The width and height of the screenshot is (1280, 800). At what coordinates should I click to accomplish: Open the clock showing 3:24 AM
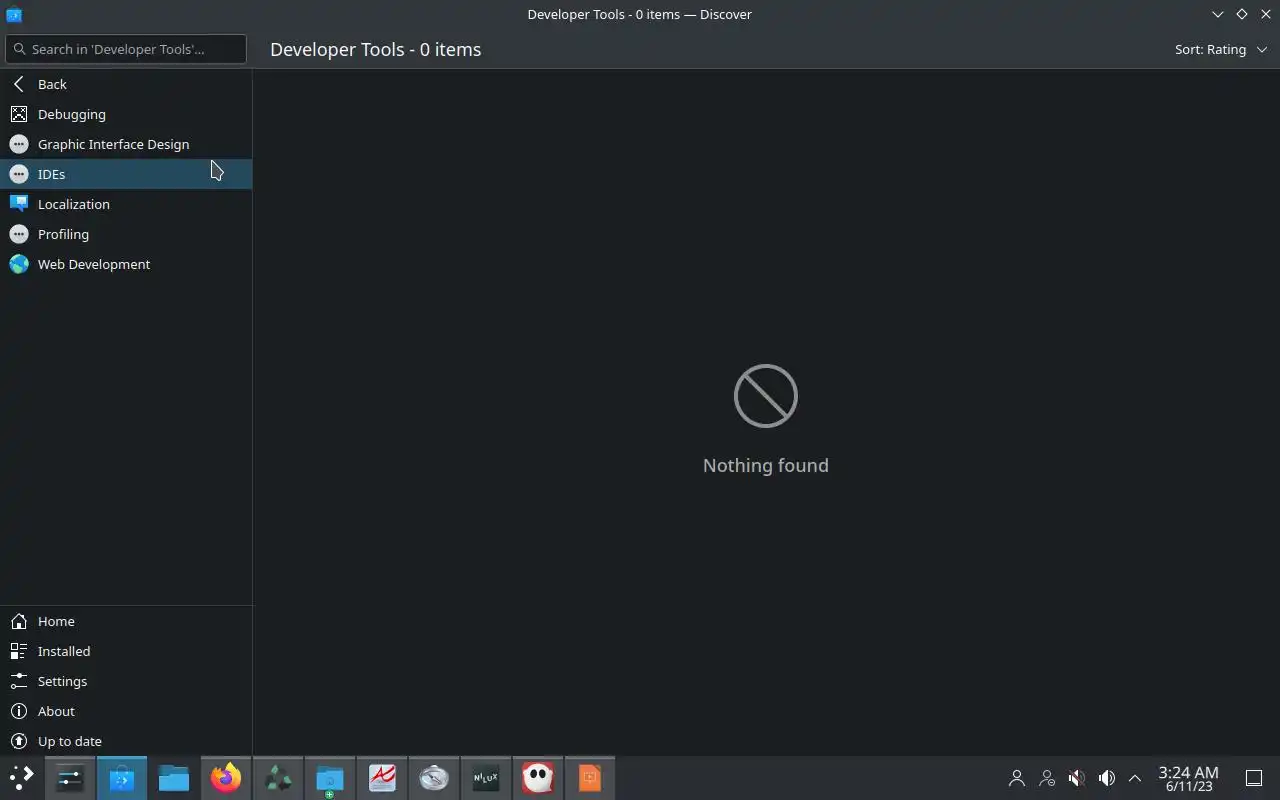point(1188,779)
